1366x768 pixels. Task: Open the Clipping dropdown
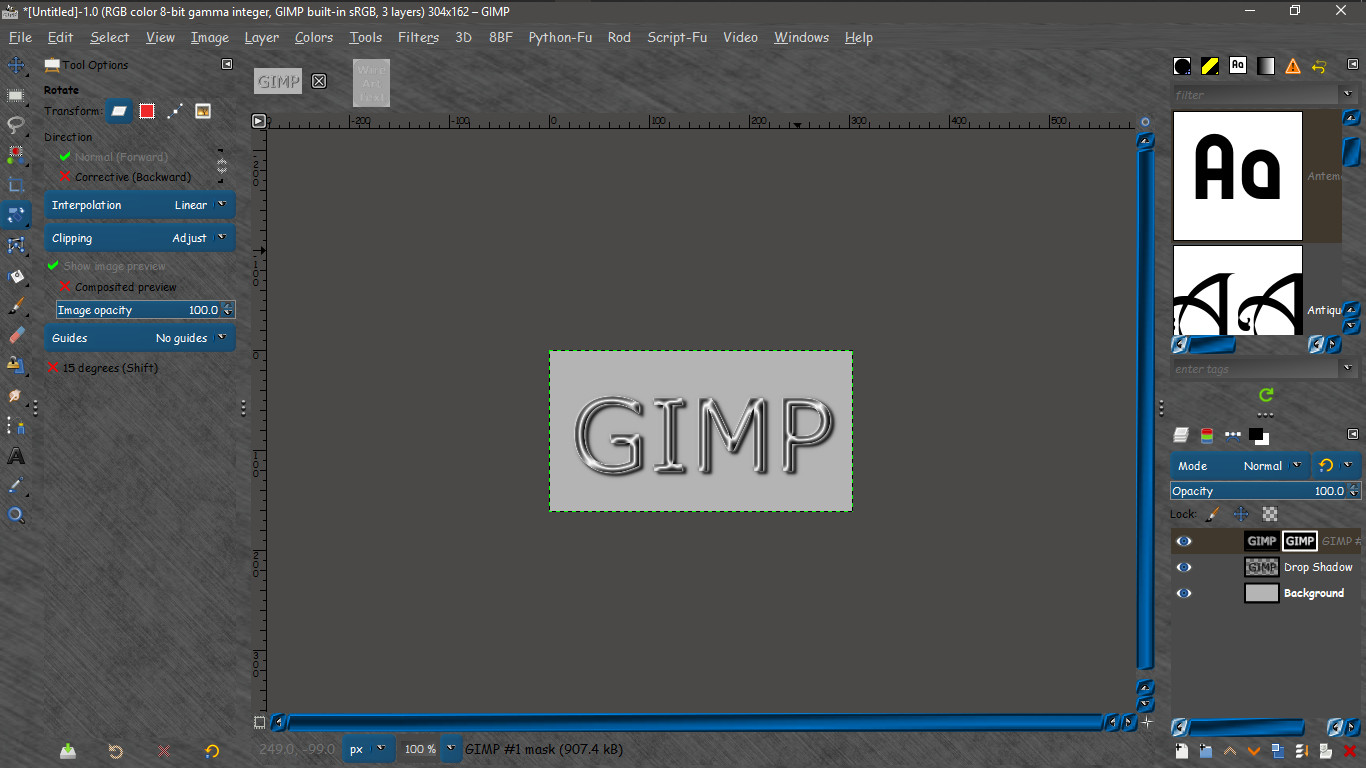pyautogui.click(x=140, y=238)
